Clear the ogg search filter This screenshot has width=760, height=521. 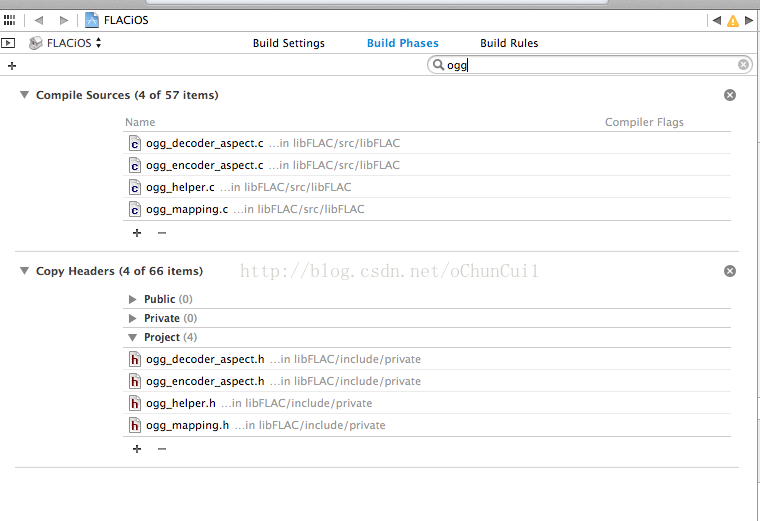tap(744, 65)
